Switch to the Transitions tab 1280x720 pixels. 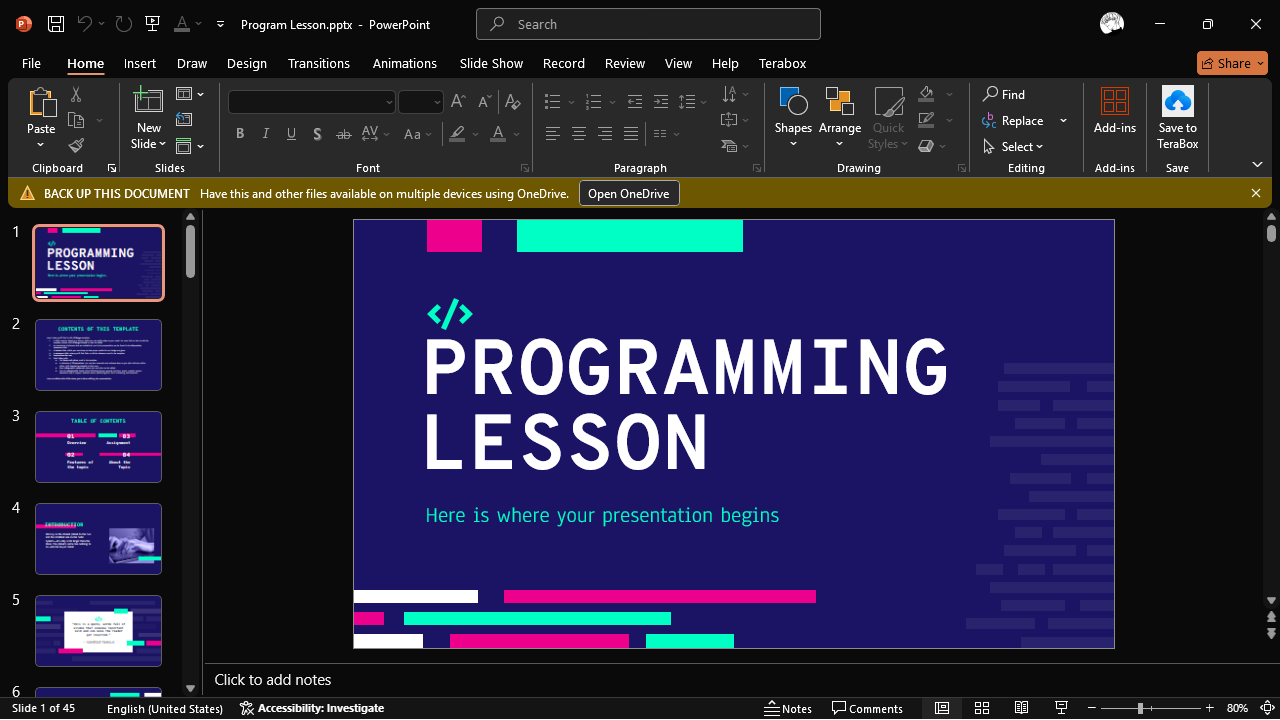(x=319, y=63)
